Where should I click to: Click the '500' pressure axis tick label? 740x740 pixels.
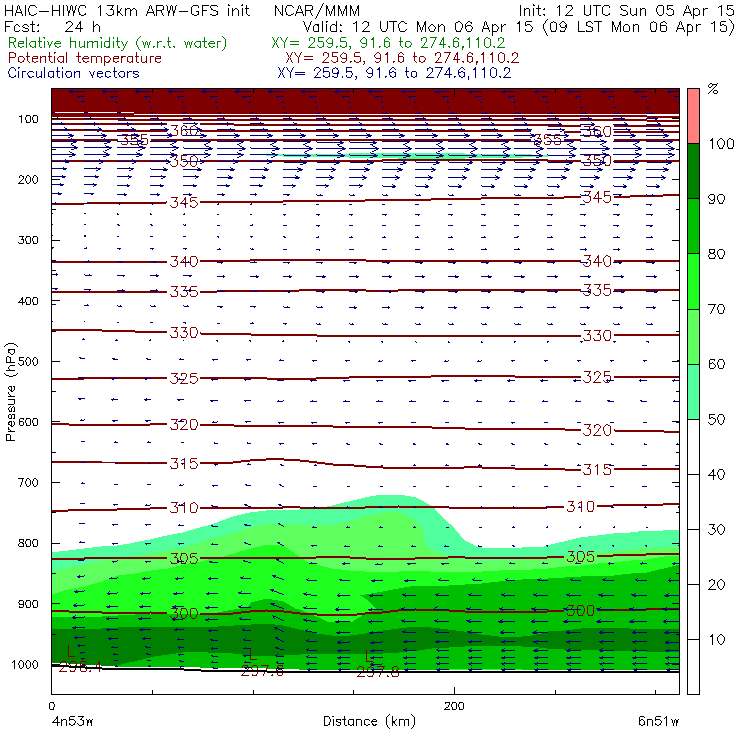pos(28,362)
